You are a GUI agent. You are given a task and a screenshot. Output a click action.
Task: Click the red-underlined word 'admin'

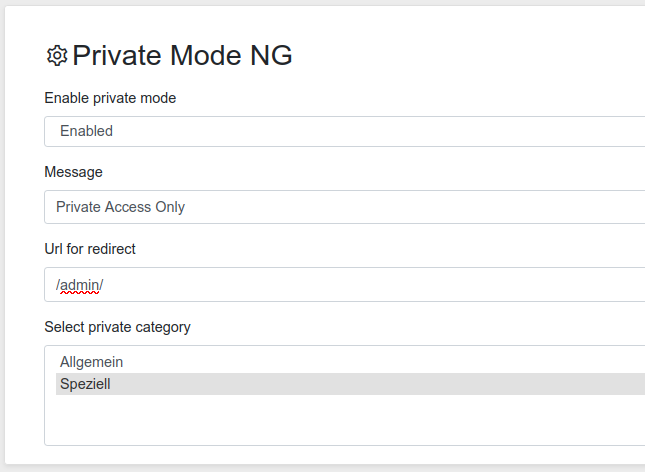click(80, 285)
